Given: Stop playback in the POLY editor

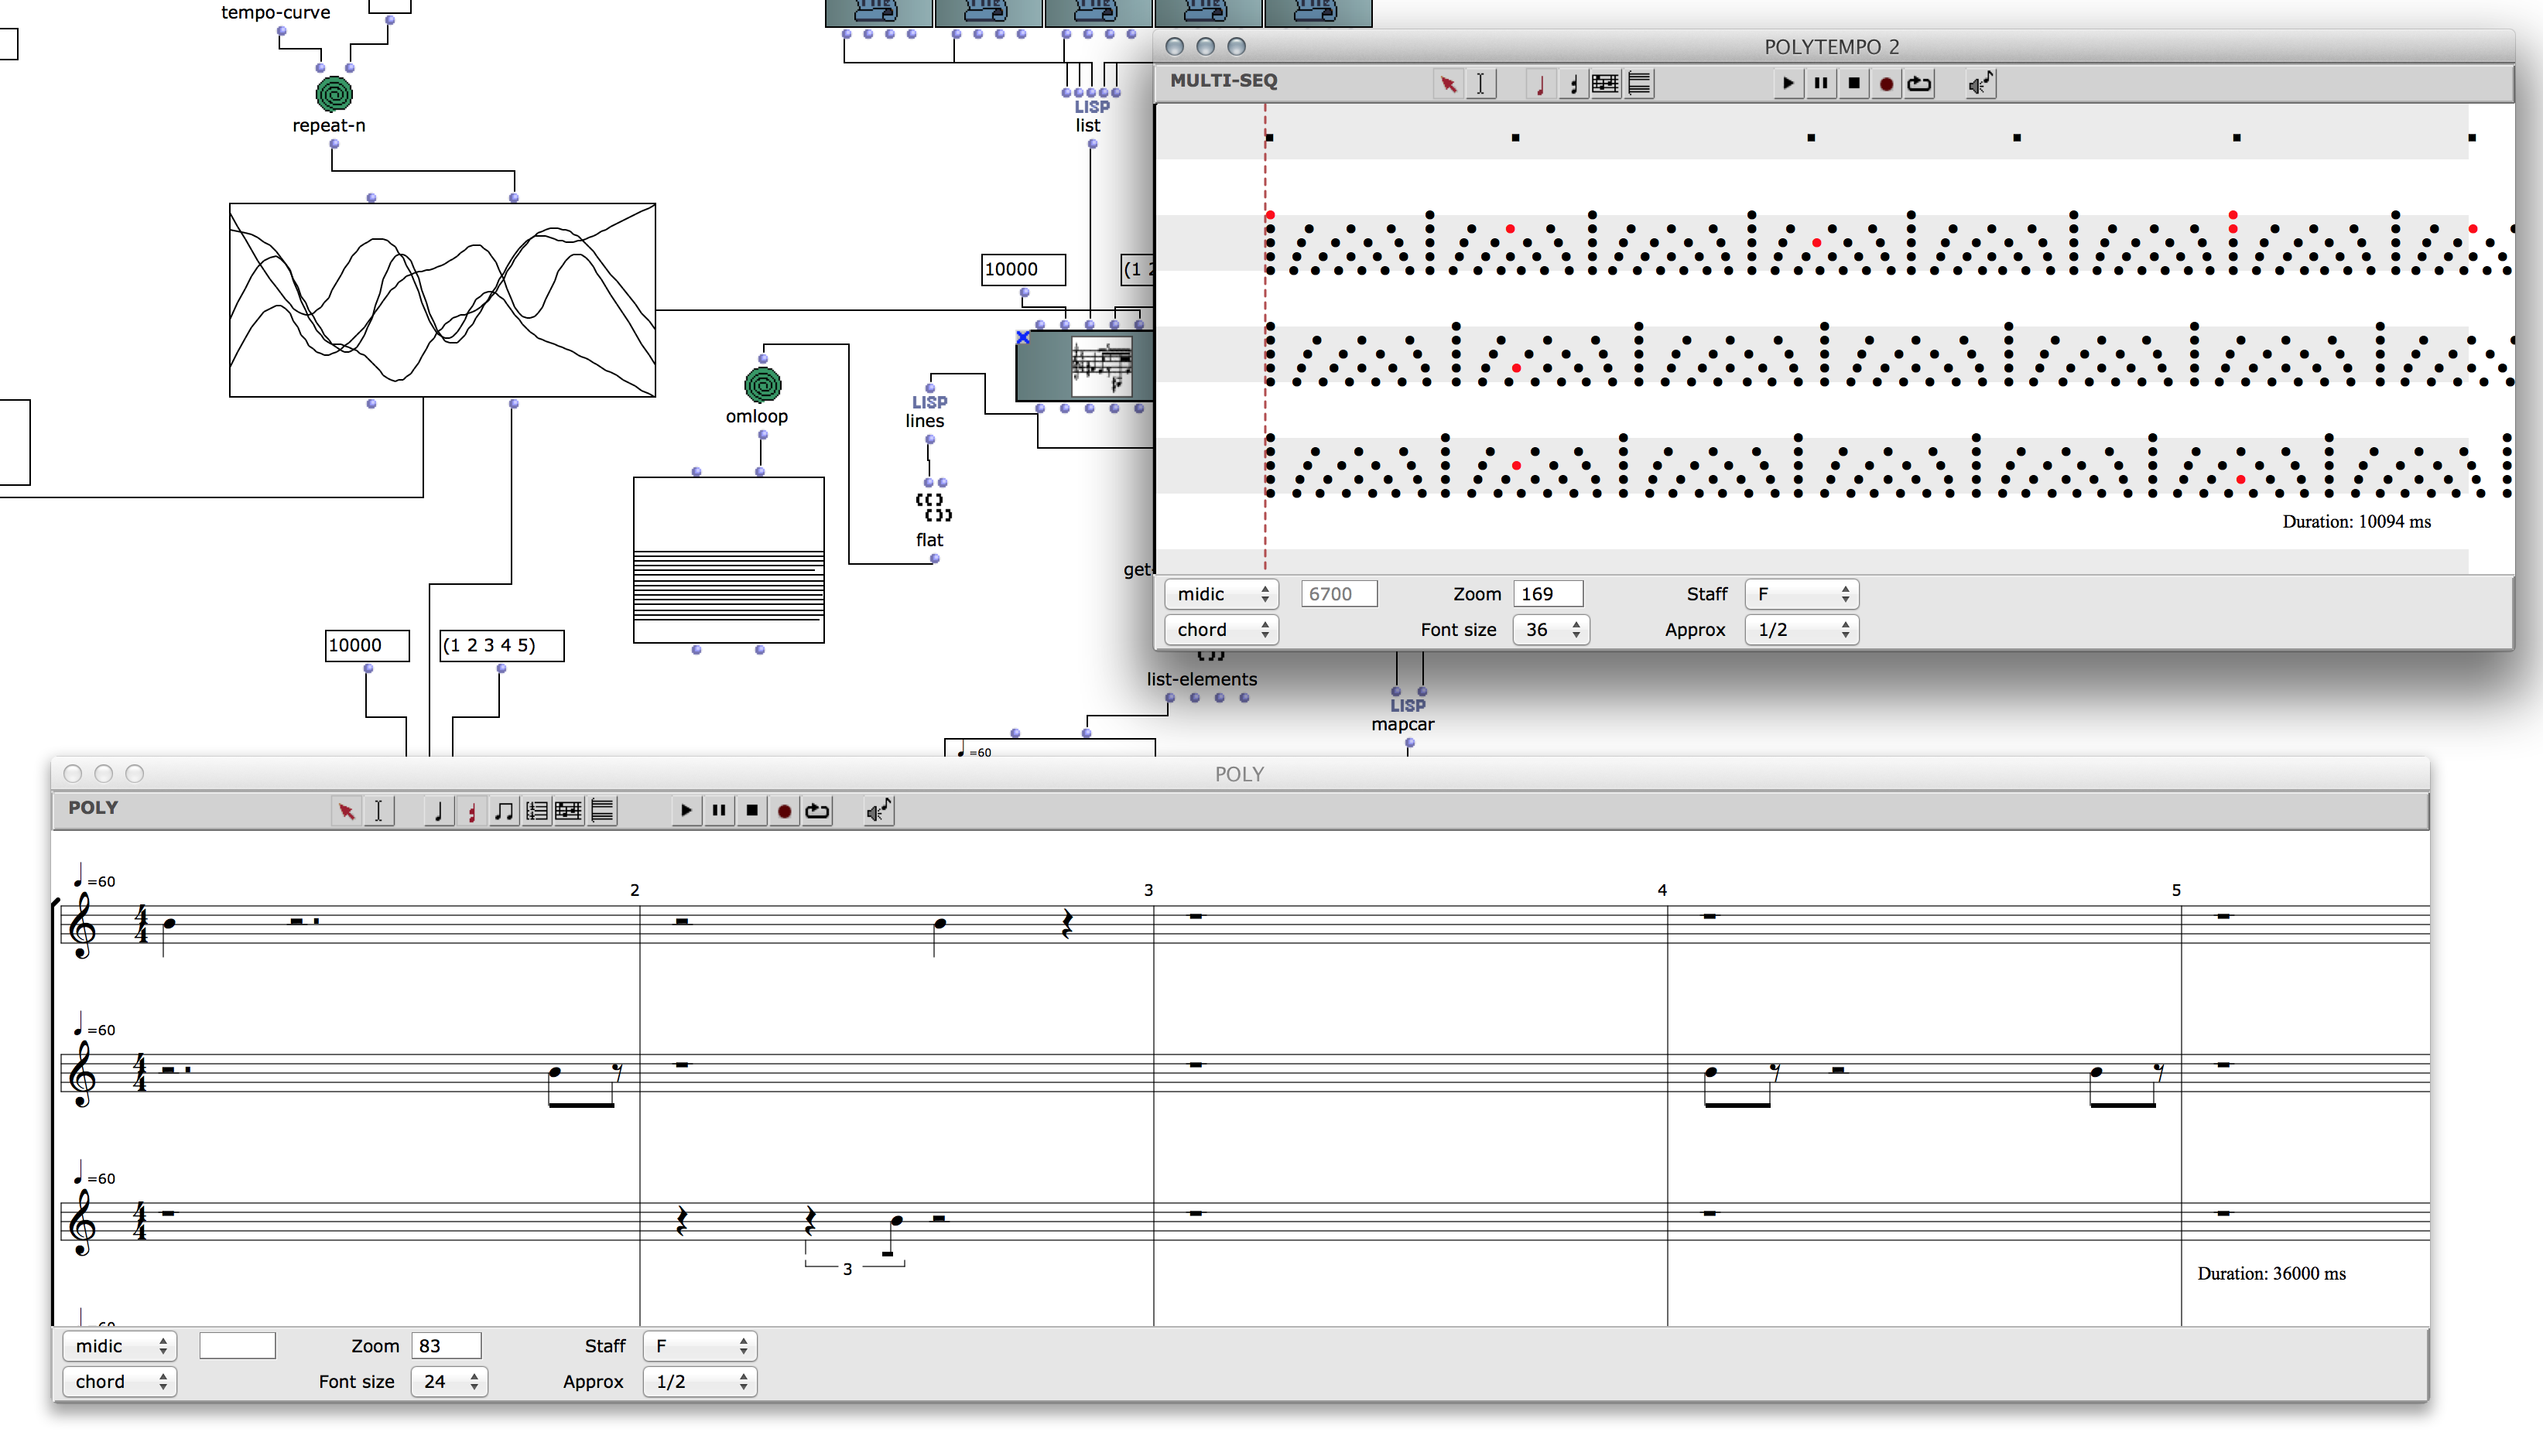Looking at the screenshot, I should (x=752, y=811).
